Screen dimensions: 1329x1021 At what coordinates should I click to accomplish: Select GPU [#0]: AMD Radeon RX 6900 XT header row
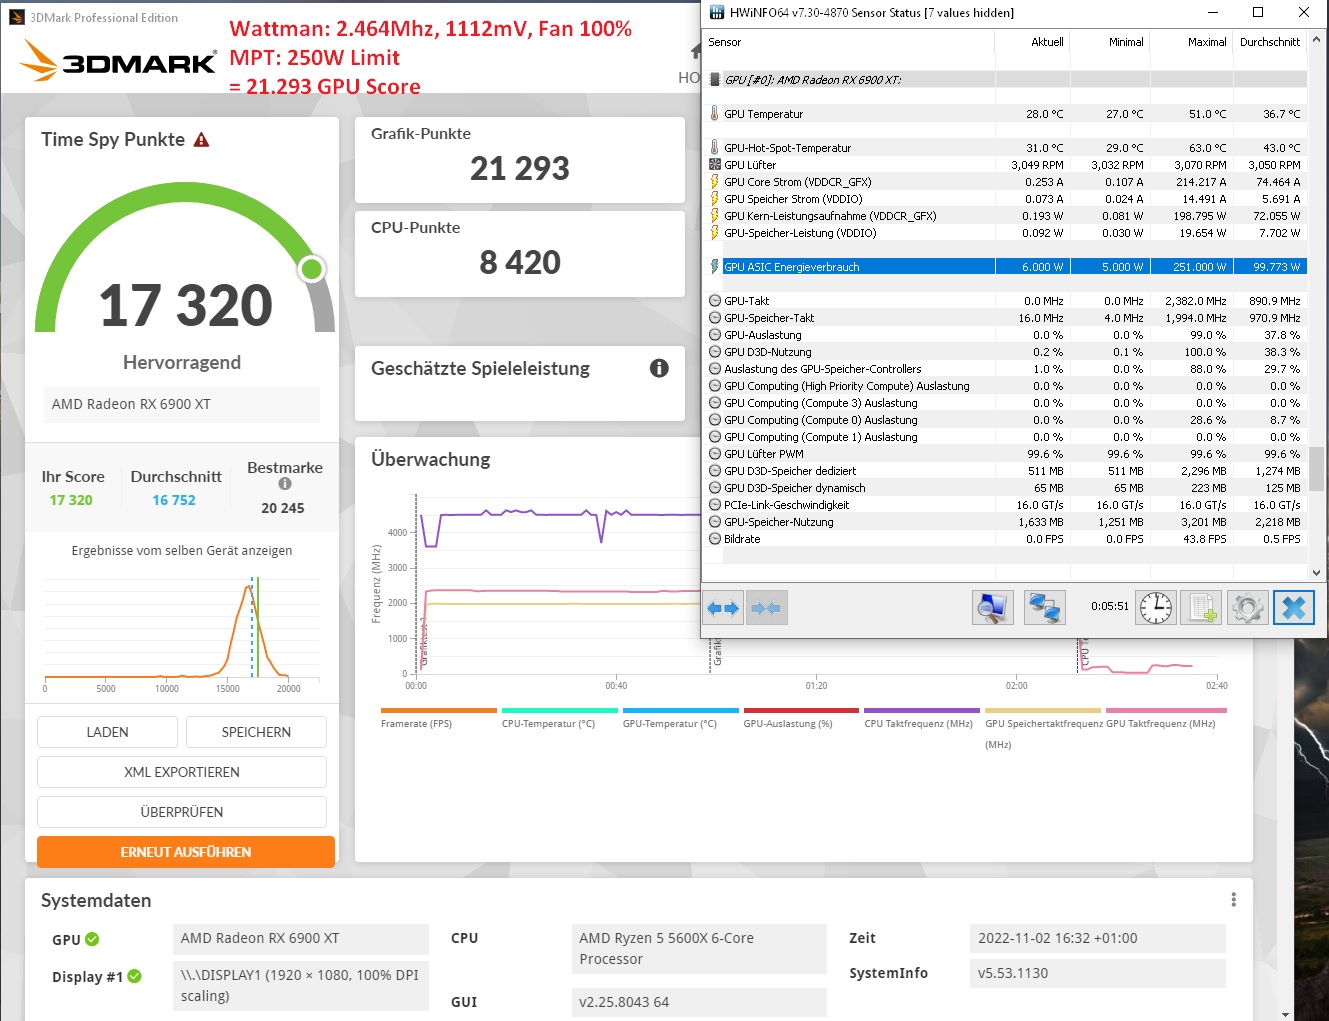(1005, 80)
